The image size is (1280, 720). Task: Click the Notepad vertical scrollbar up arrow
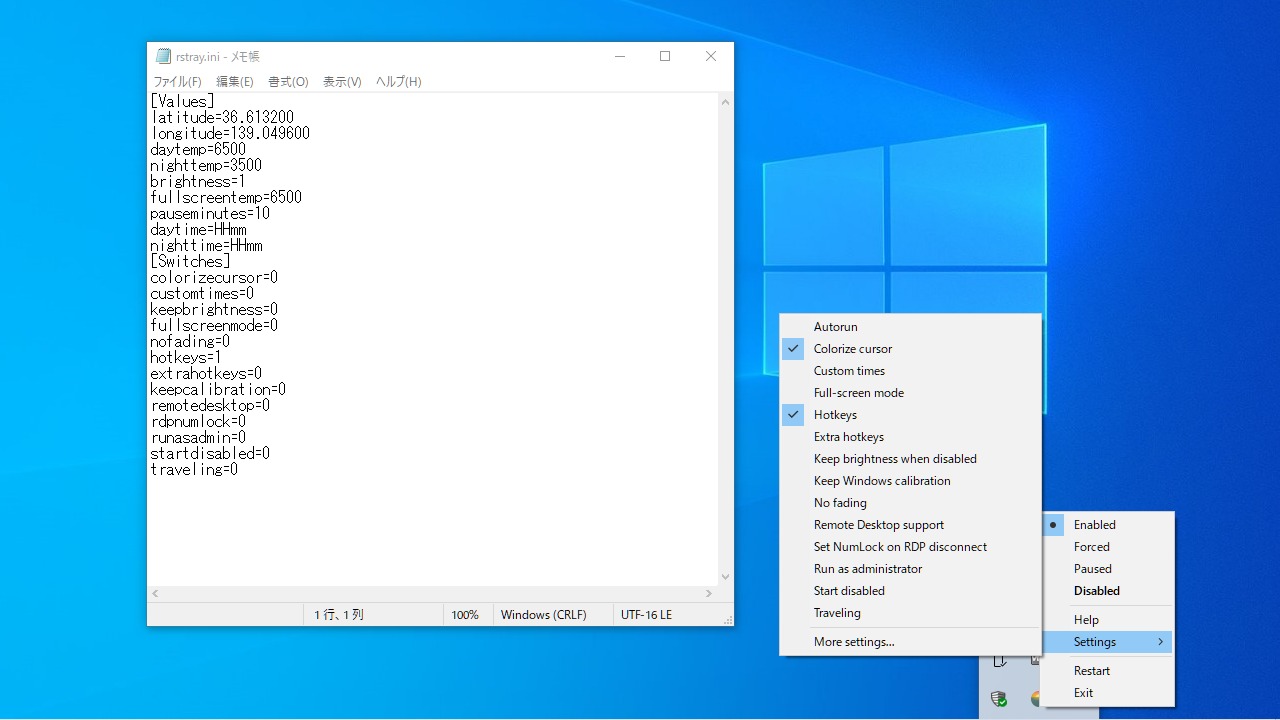(x=725, y=102)
